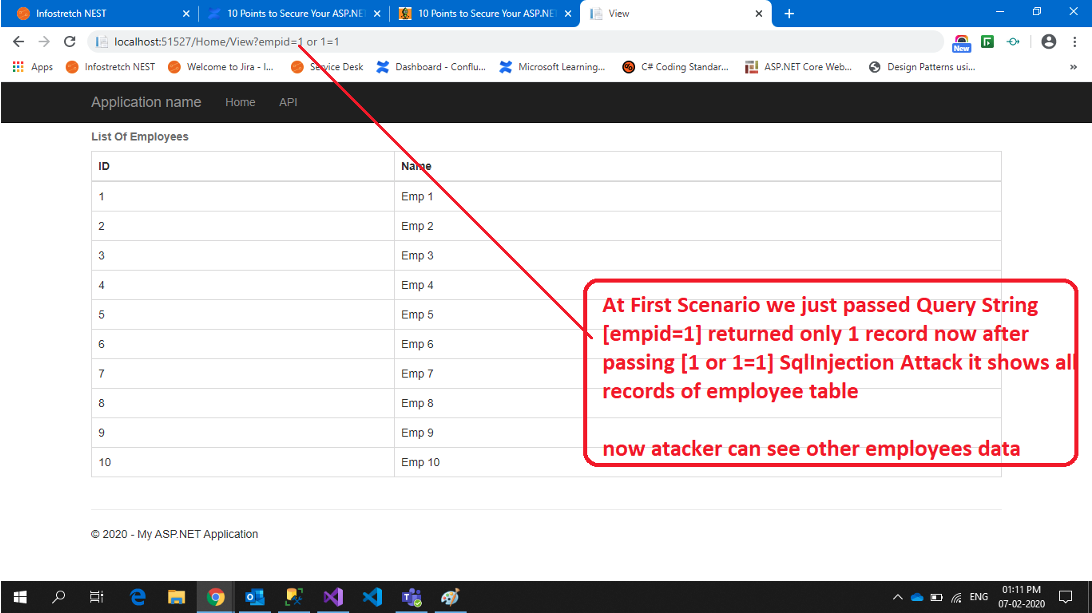Open Outlook from the taskbar

click(255, 597)
